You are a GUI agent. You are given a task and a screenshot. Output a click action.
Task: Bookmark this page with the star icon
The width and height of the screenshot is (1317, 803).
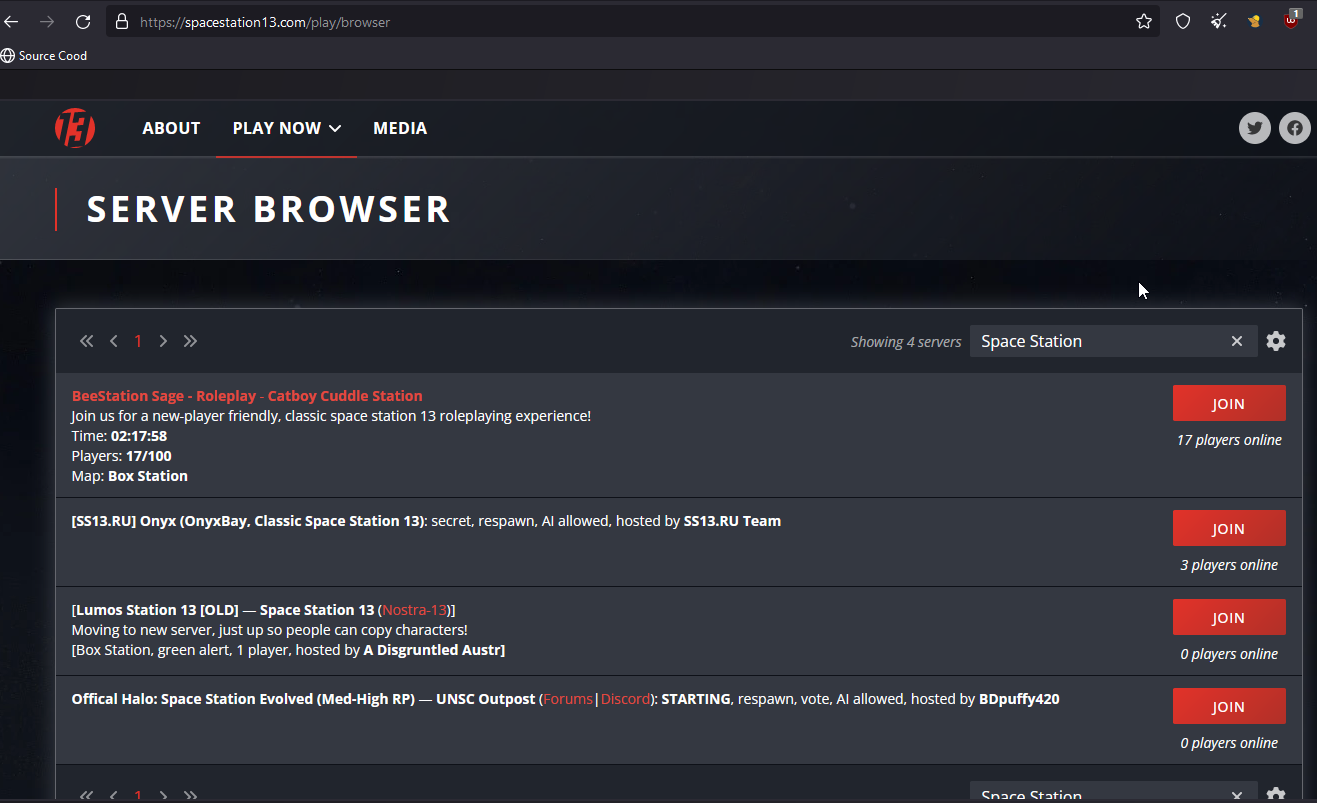tap(1144, 21)
